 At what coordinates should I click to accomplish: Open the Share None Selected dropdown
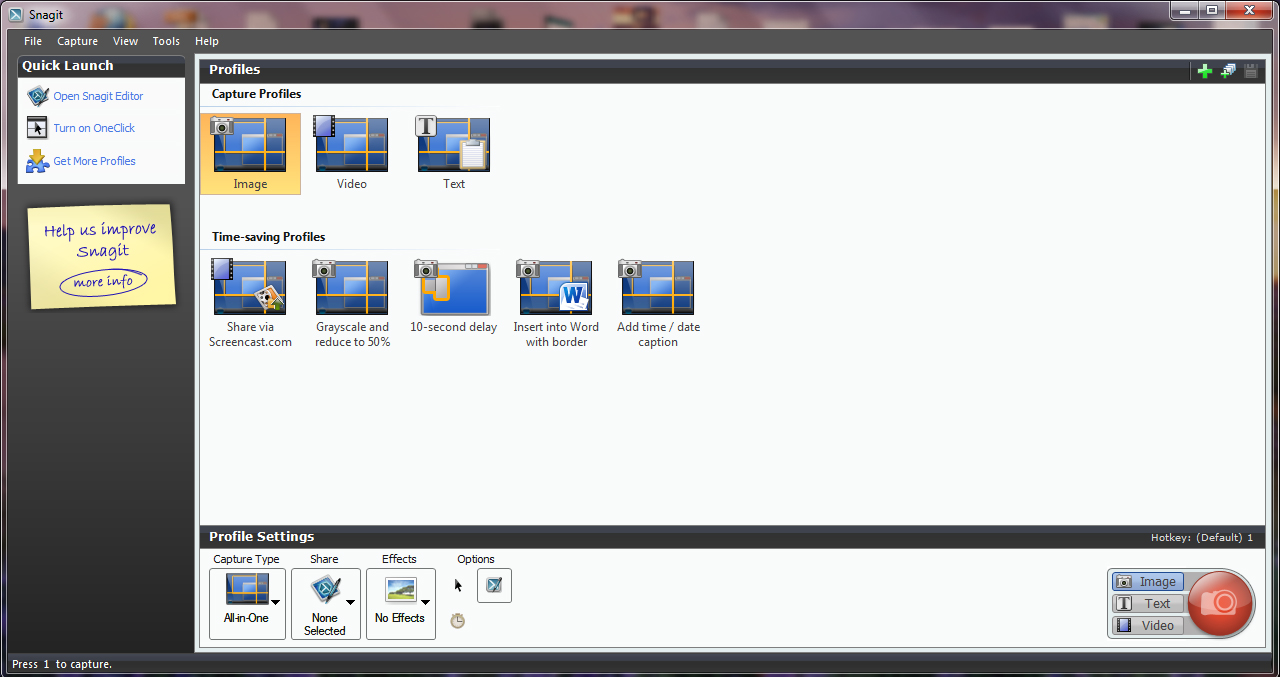(x=325, y=604)
